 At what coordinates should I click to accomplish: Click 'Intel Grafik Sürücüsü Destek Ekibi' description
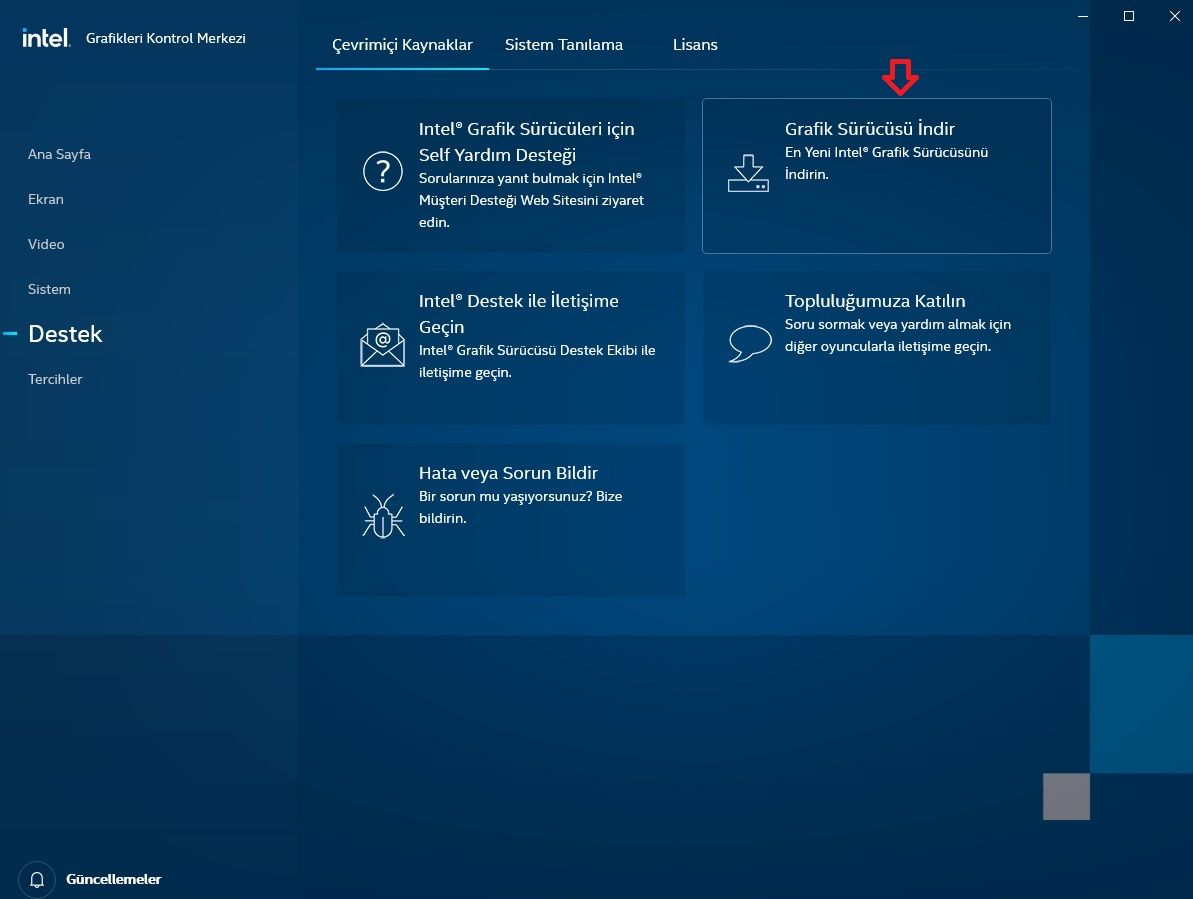pyautogui.click(x=536, y=361)
